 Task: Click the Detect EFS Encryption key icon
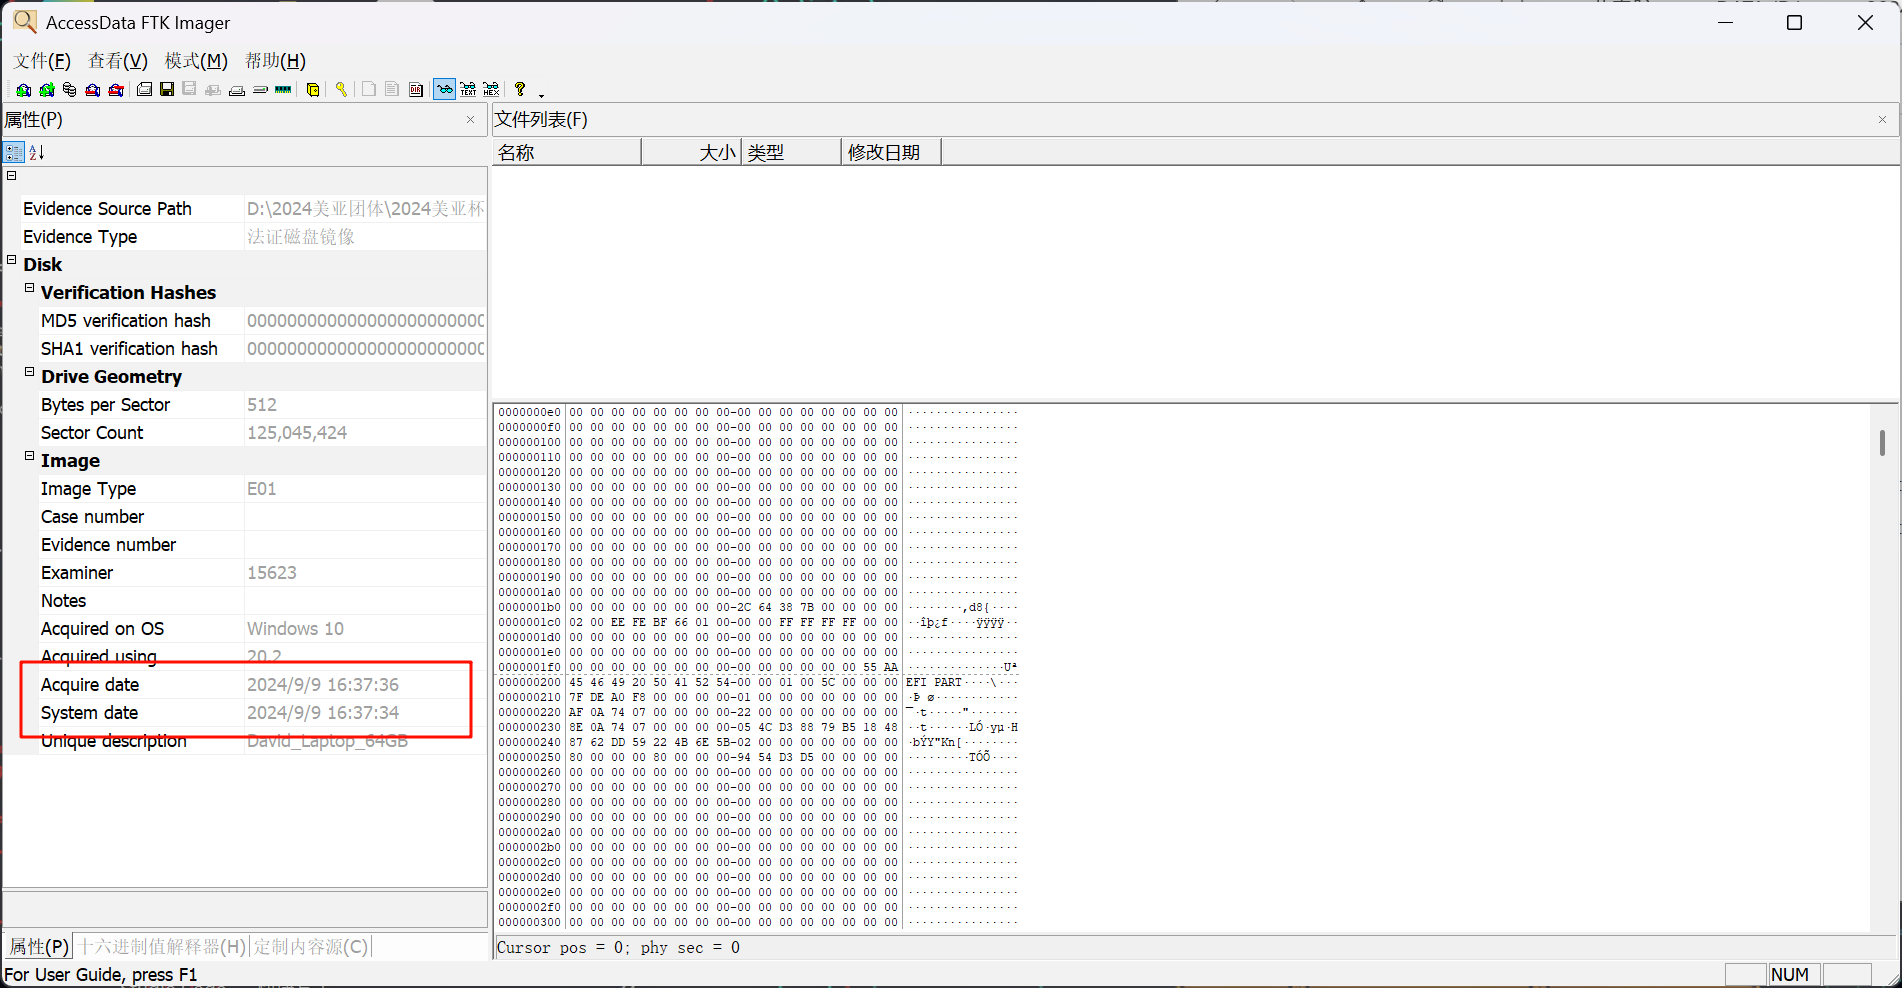[341, 89]
